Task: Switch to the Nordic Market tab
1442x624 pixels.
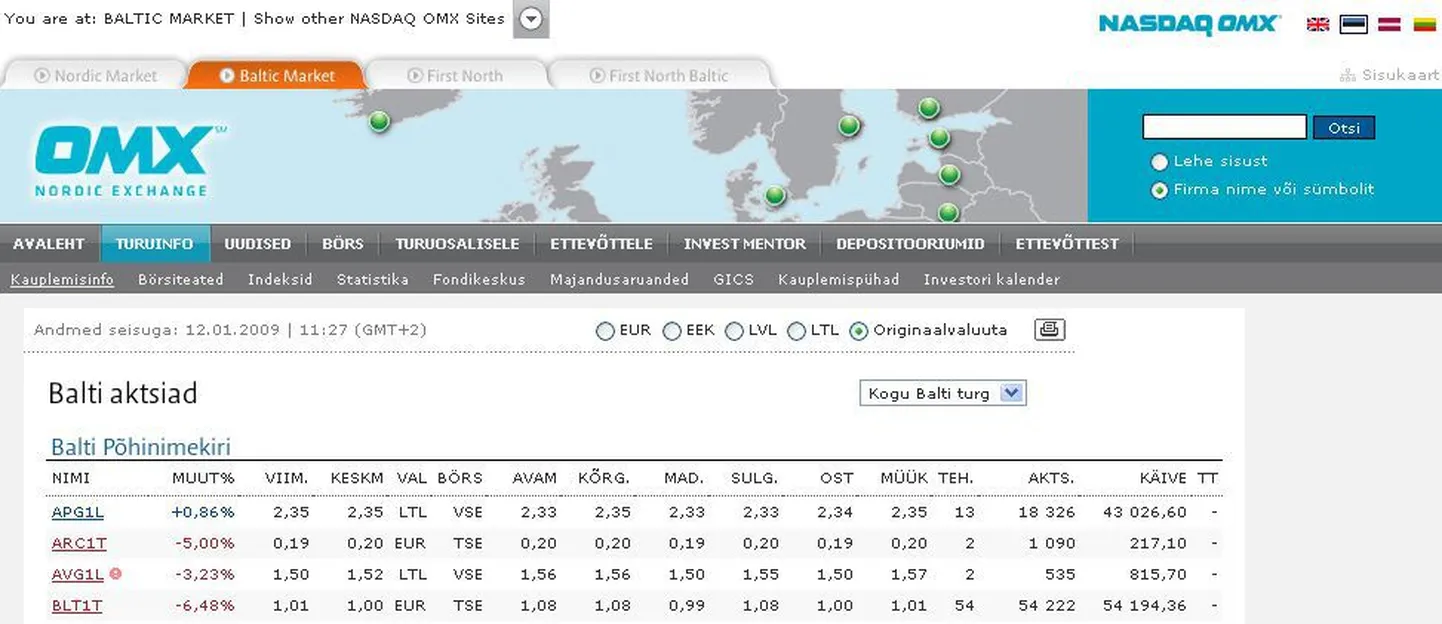Action: click(95, 75)
